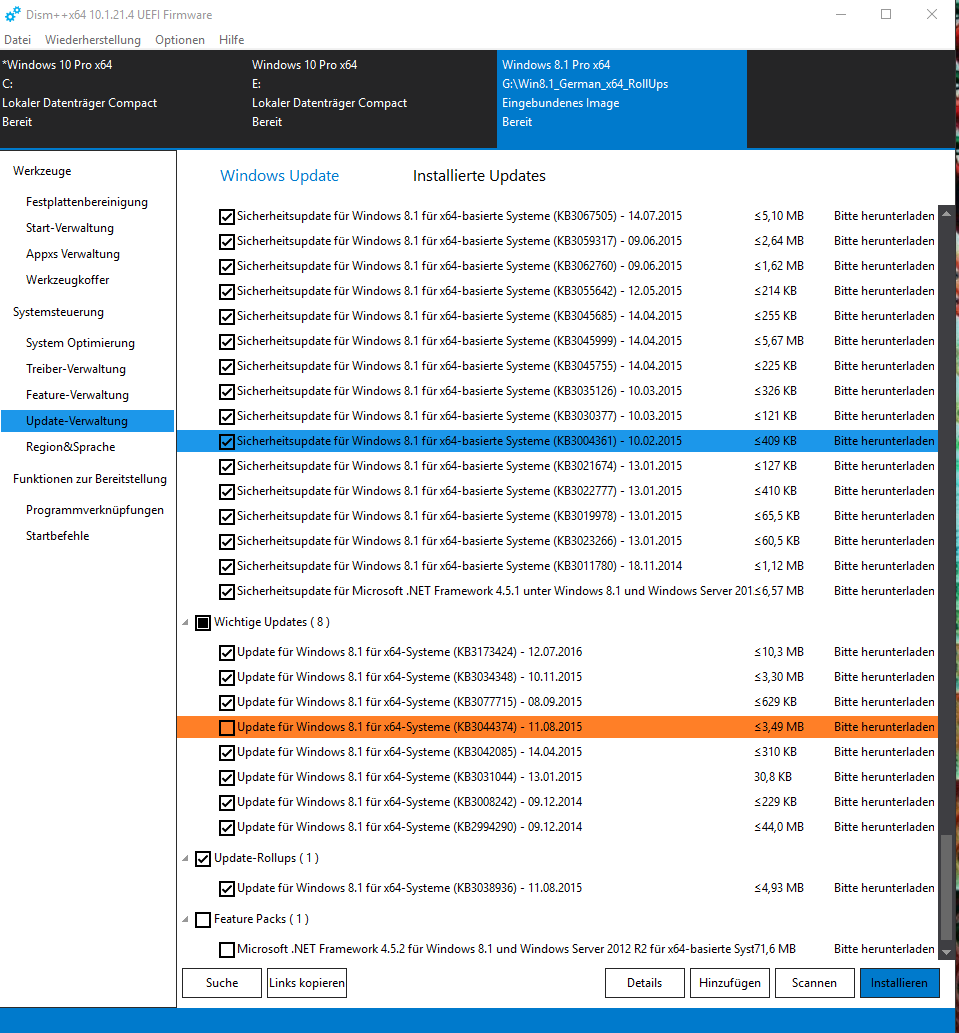959x1033 pixels.
Task: Open Appxs Verwaltung in the sidebar
Action: pos(72,254)
